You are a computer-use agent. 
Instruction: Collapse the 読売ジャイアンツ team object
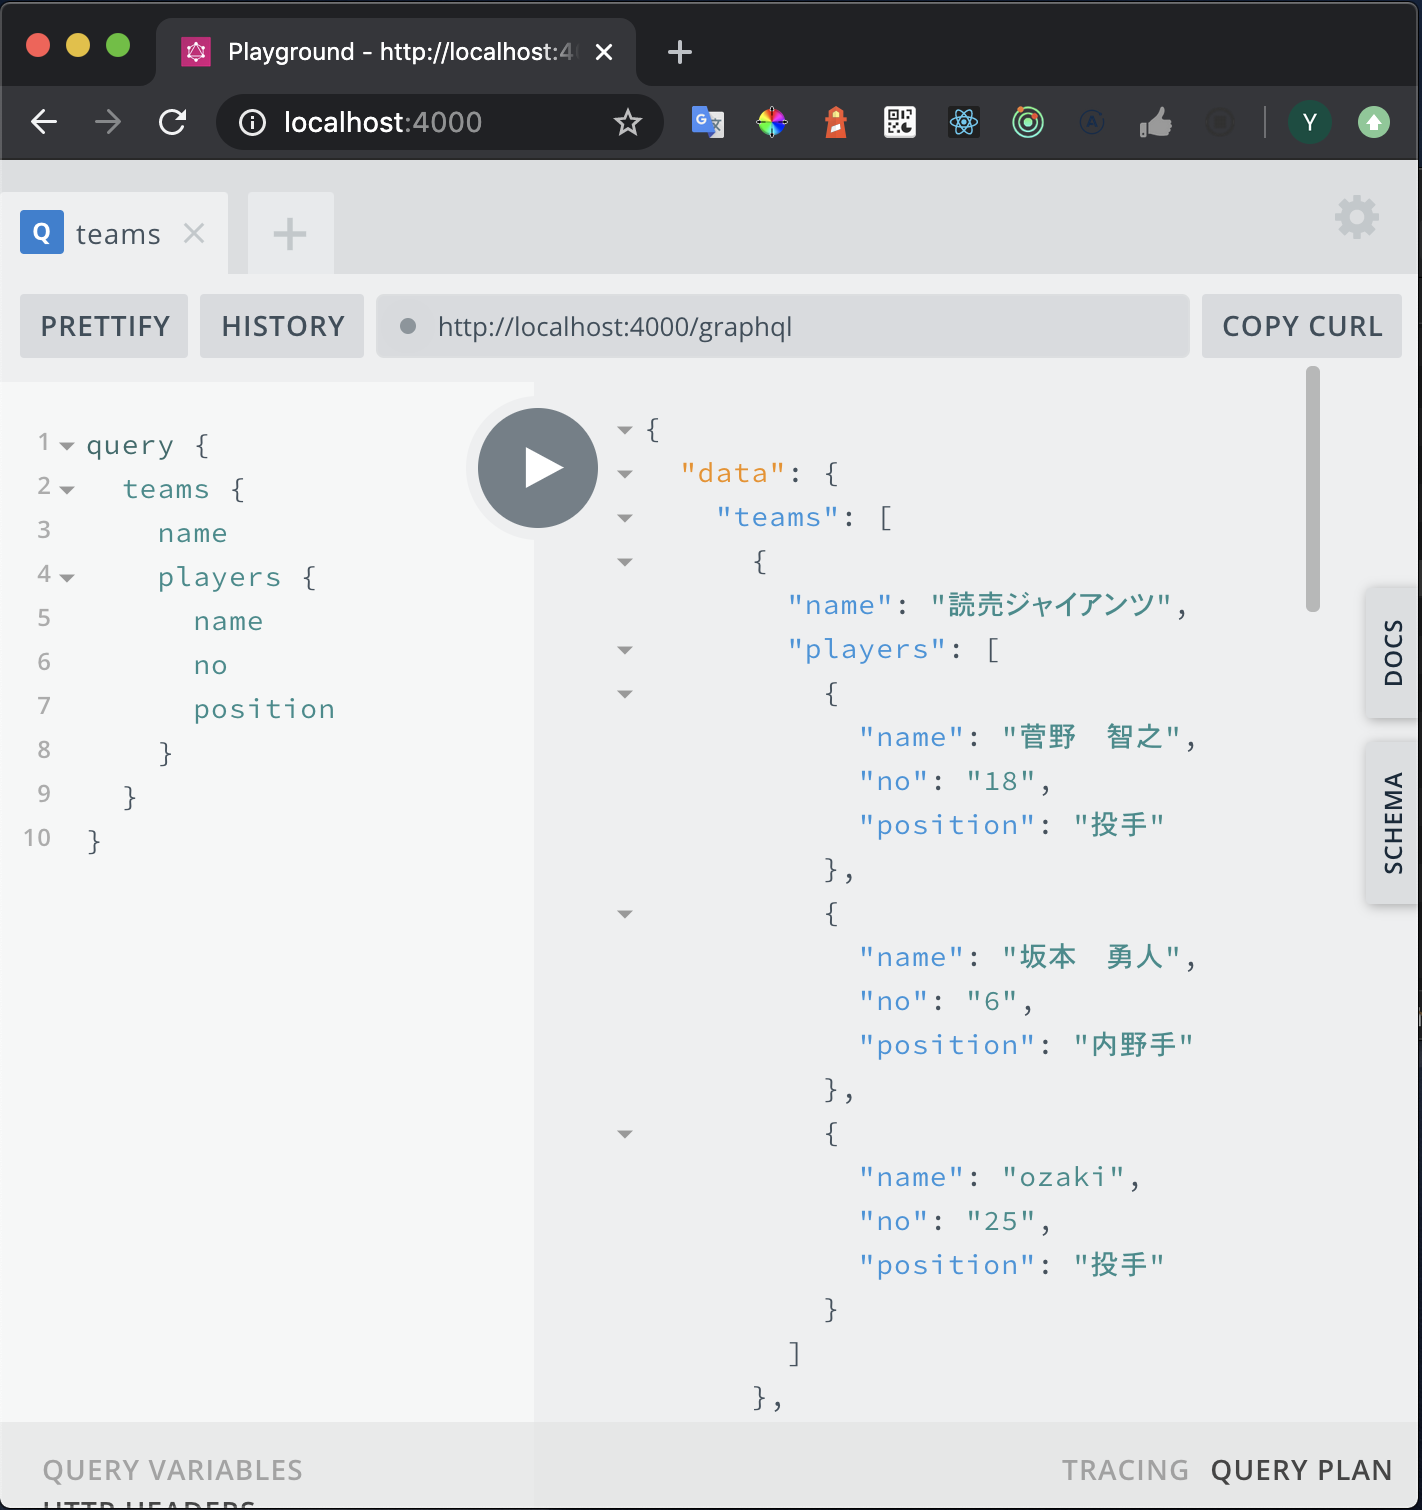pos(625,562)
